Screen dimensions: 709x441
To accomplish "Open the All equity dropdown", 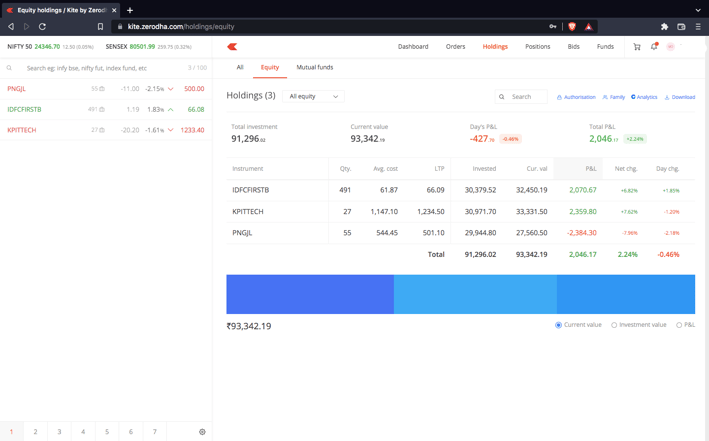I will [x=313, y=96].
